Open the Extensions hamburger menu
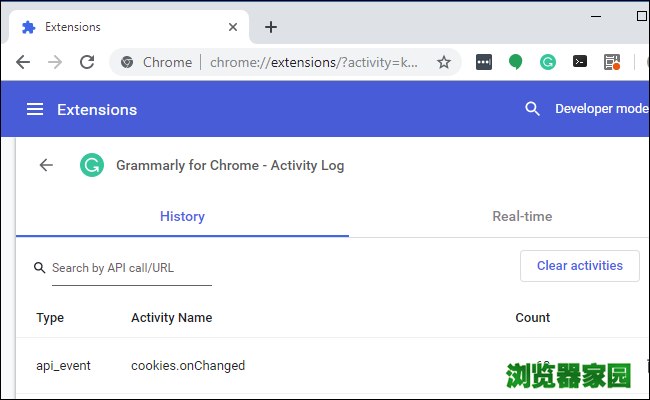 [x=35, y=109]
